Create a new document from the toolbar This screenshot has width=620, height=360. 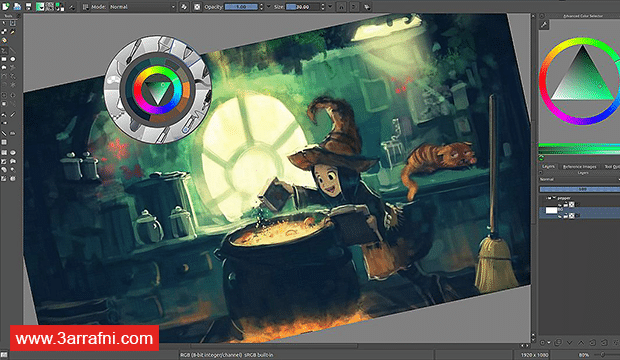6,6
